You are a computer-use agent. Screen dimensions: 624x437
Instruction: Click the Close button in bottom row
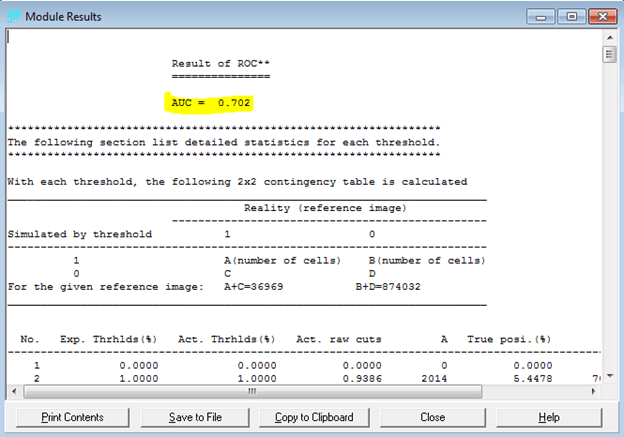coord(432,416)
